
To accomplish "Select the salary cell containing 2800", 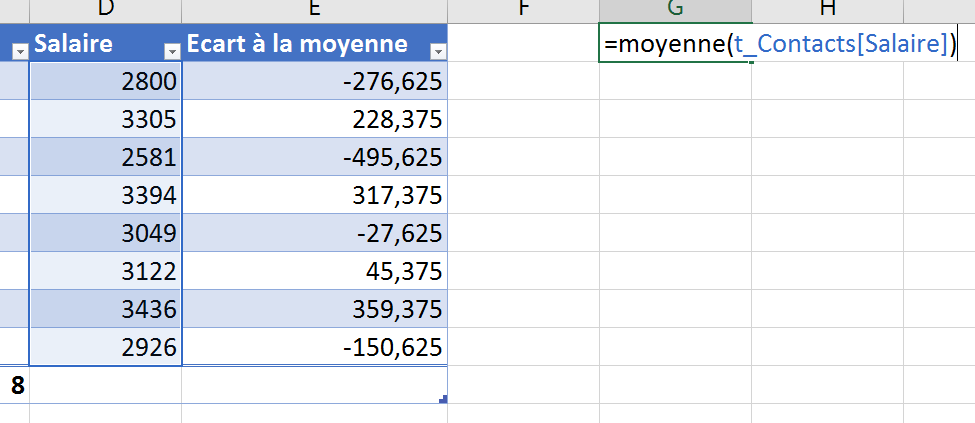I will [x=106, y=81].
